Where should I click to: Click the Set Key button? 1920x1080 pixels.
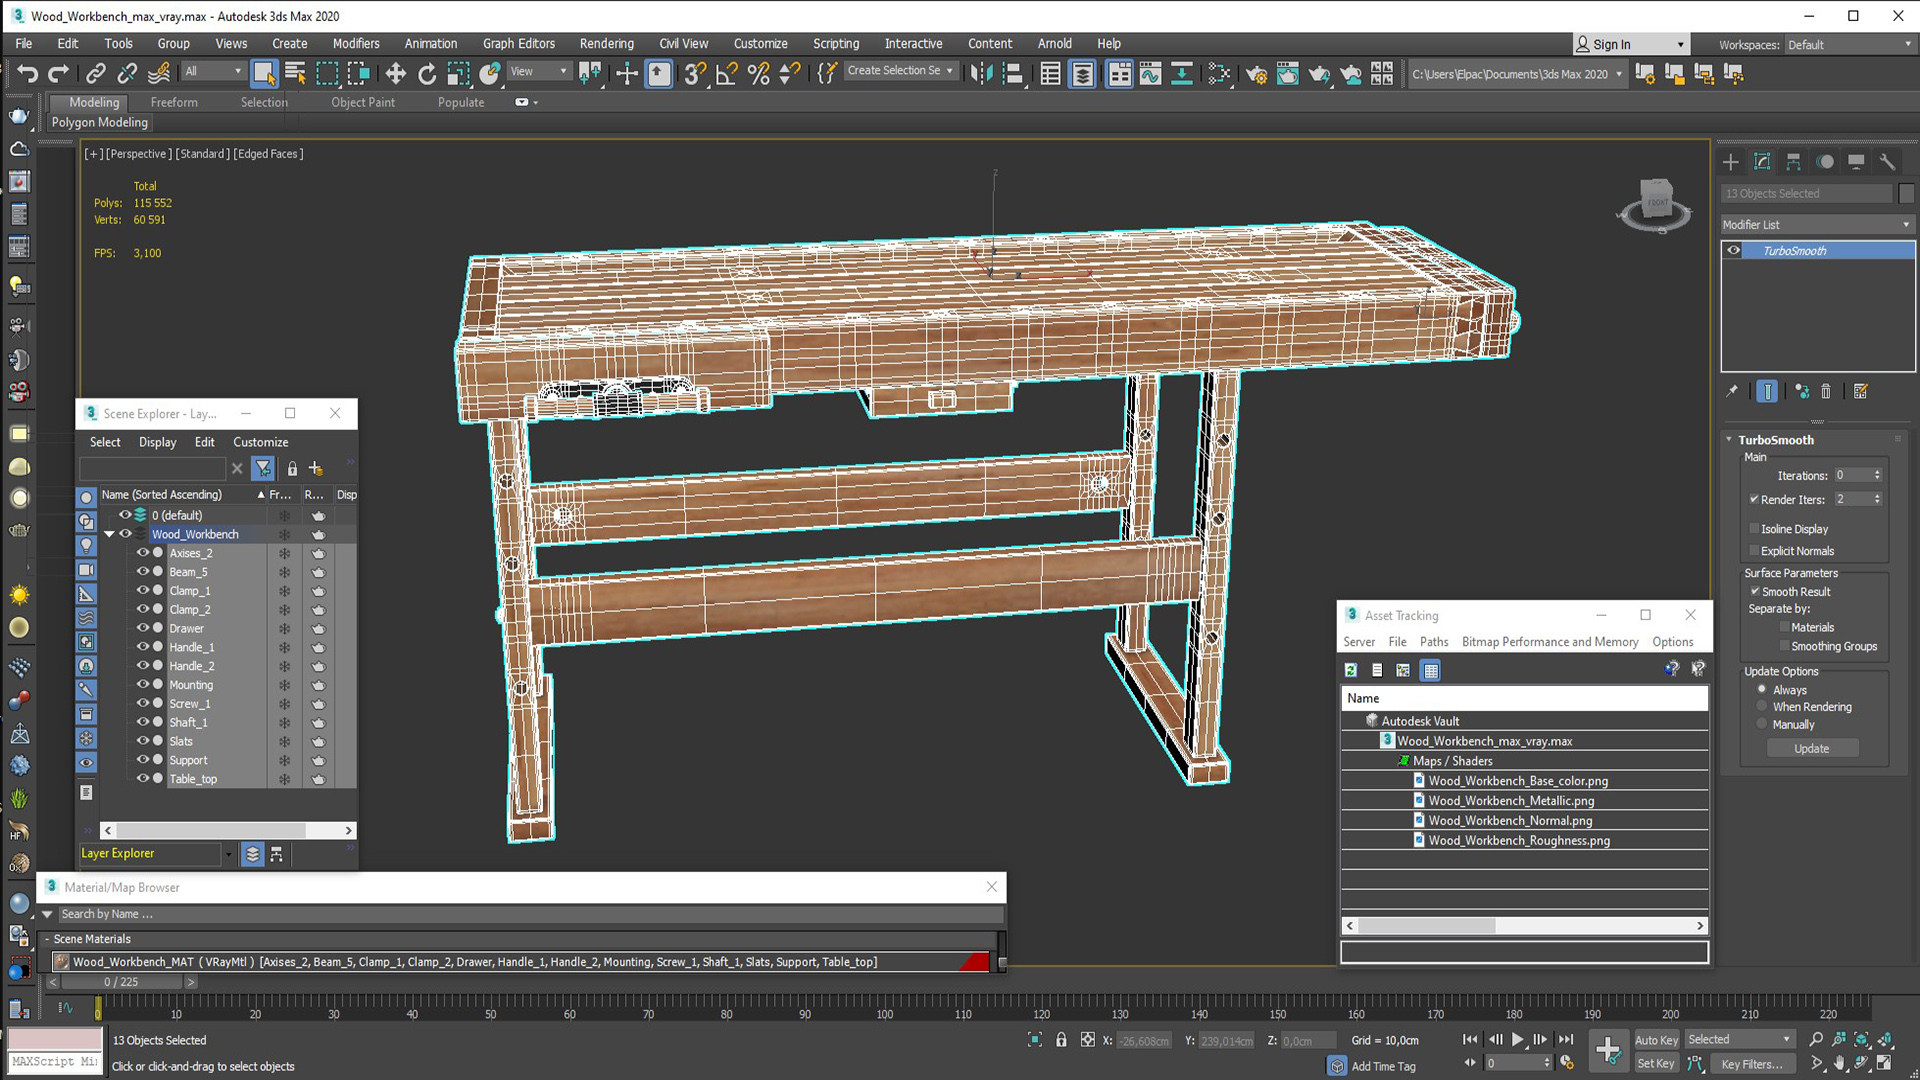tap(1656, 1064)
